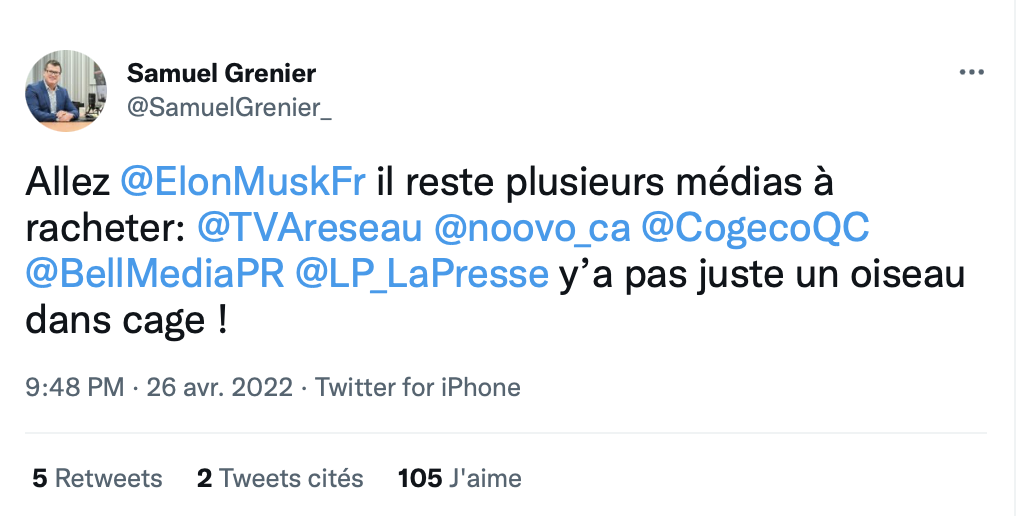
Task: Show the 2 Tweets cités
Action: click(280, 478)
